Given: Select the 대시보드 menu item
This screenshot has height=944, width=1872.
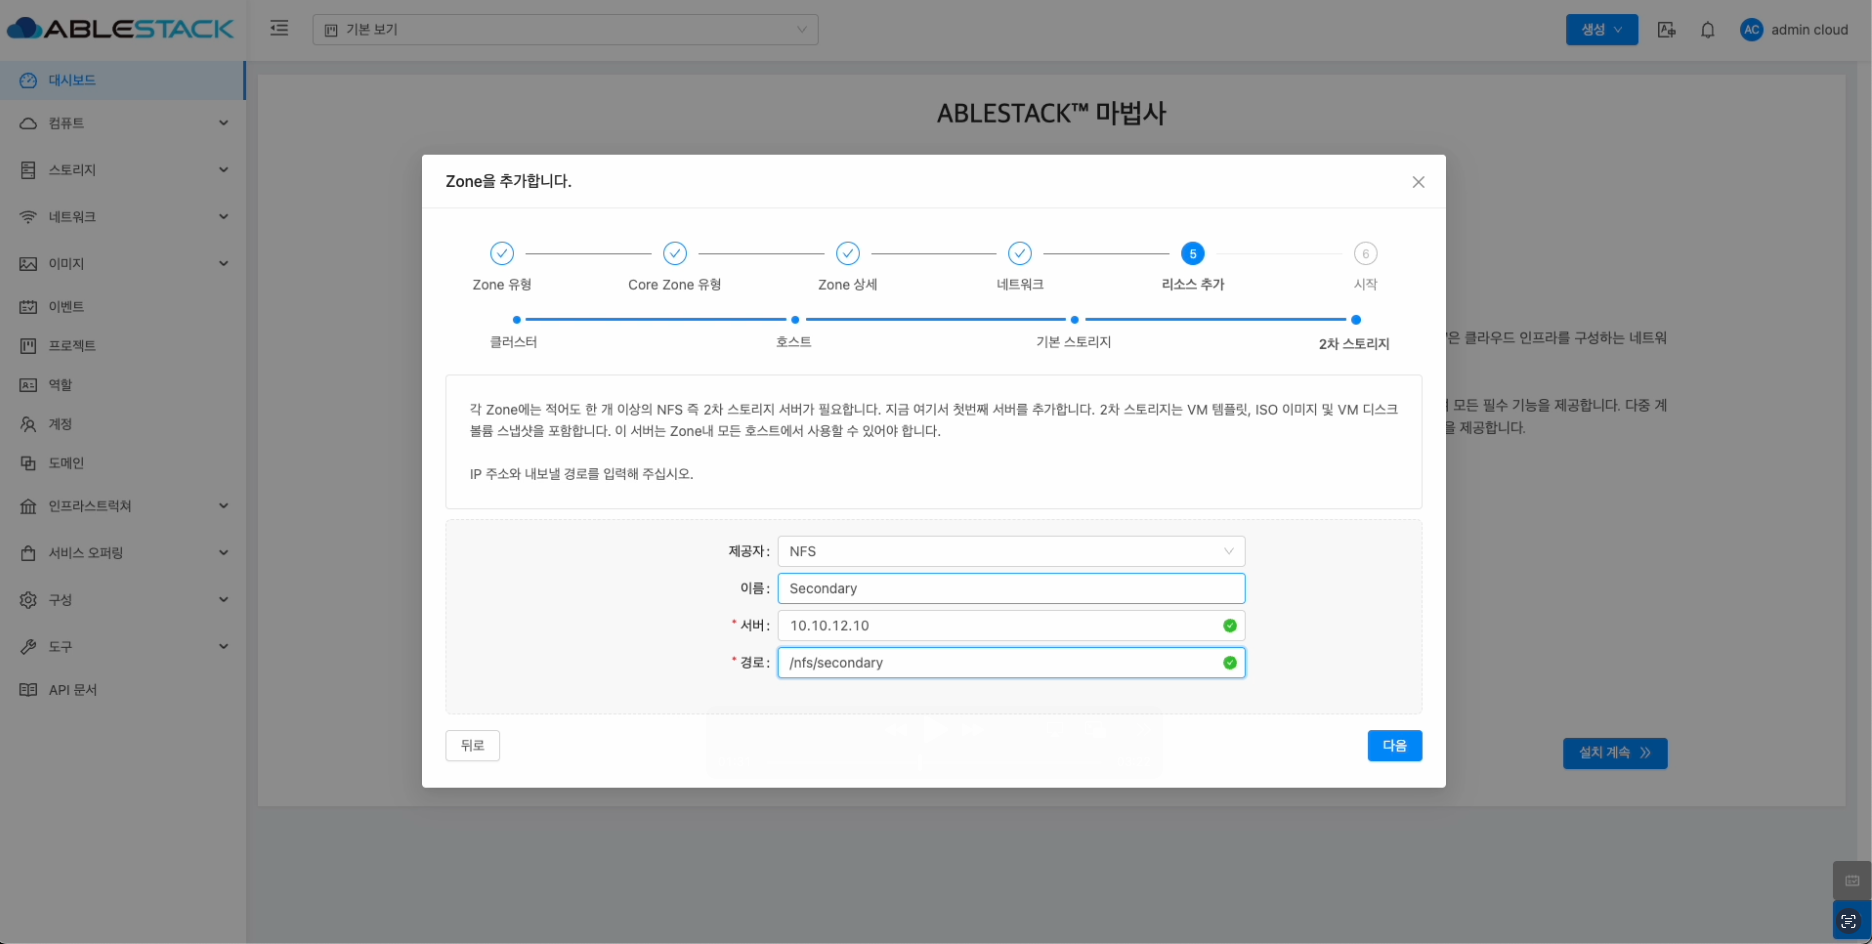Looking at the screenshot, I should (x=72, y=80).
